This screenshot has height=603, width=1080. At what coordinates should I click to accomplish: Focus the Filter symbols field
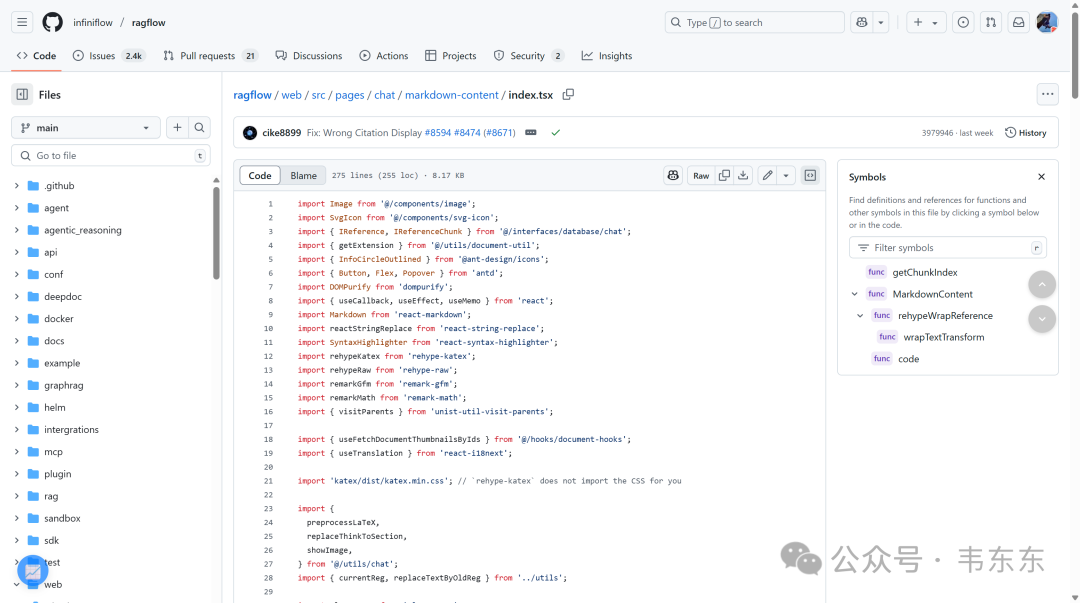[948, 247]
